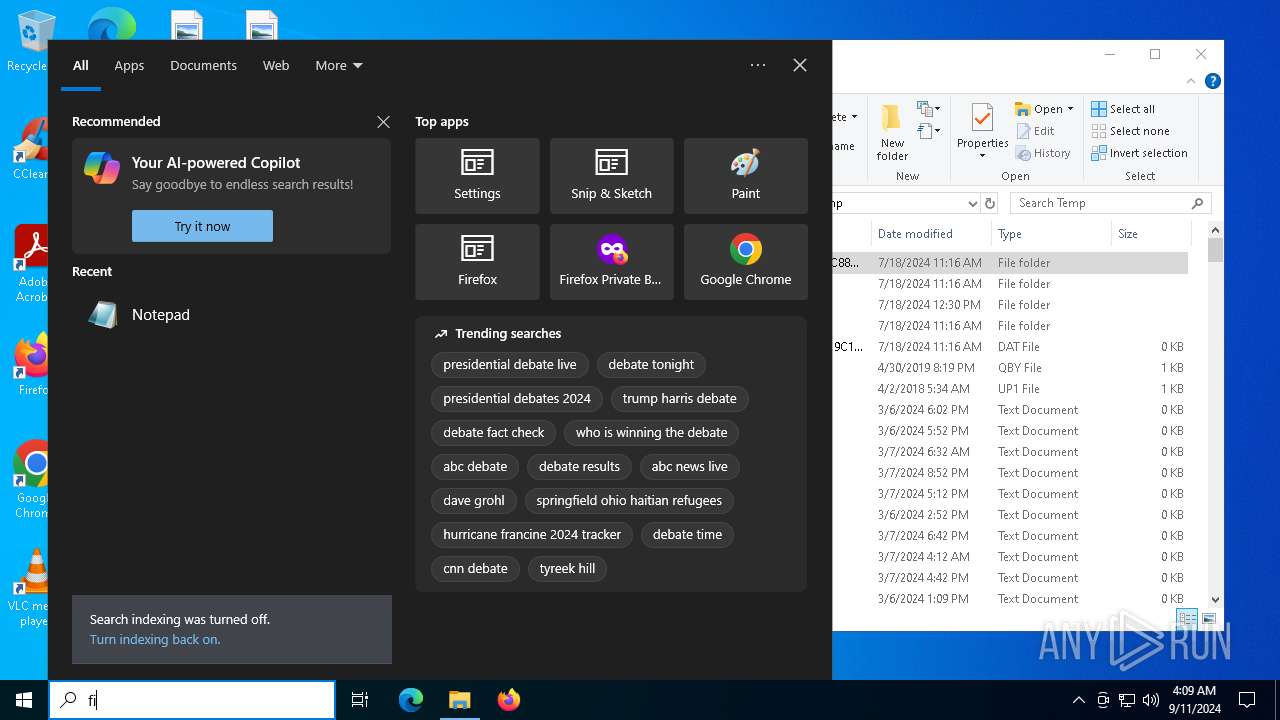
Task: Expand Properties dropdown arrow
Action: pyautogui.click(x=982, y=156)
